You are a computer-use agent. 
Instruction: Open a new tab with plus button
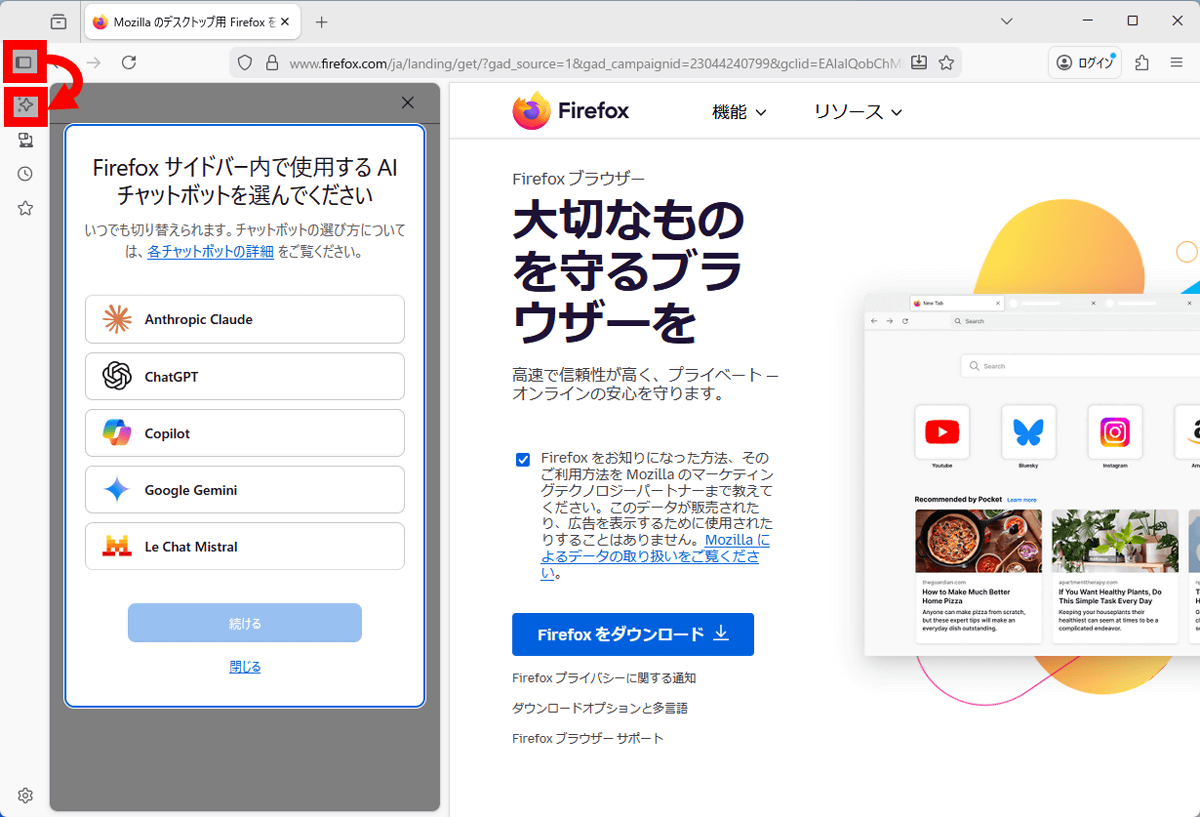pyautogui.click(x=321, y=22)
